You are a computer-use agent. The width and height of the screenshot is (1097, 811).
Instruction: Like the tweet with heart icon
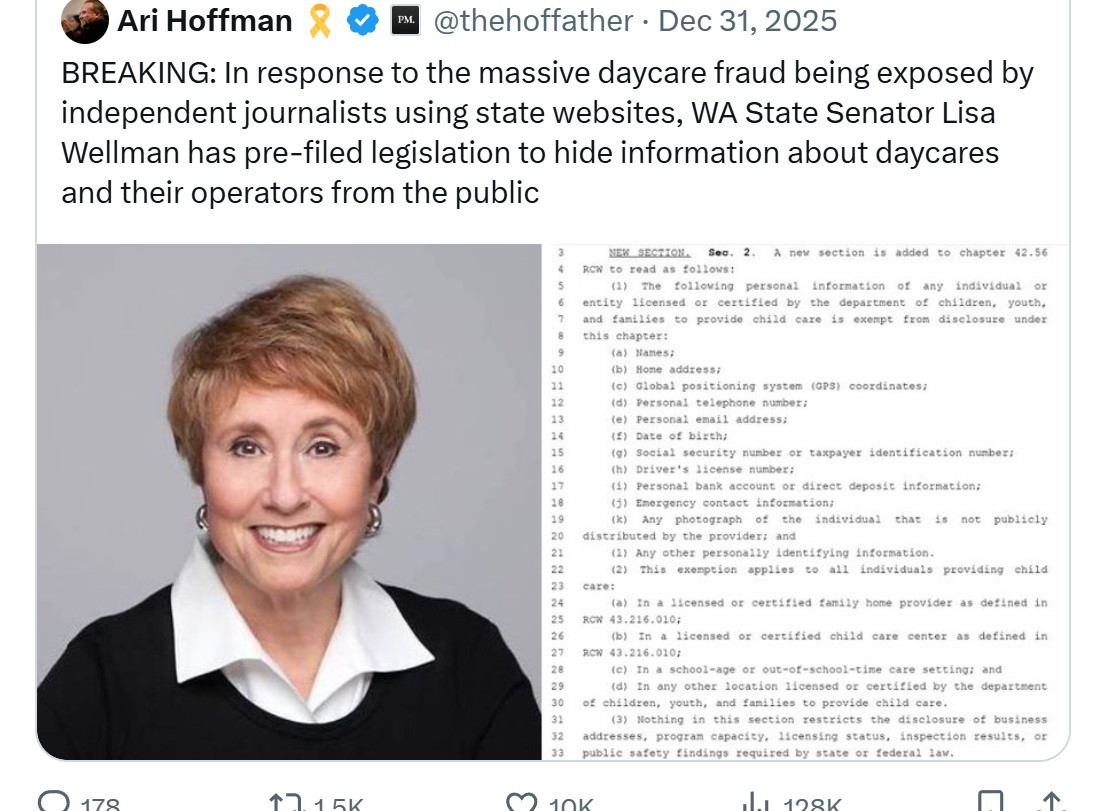522,803
